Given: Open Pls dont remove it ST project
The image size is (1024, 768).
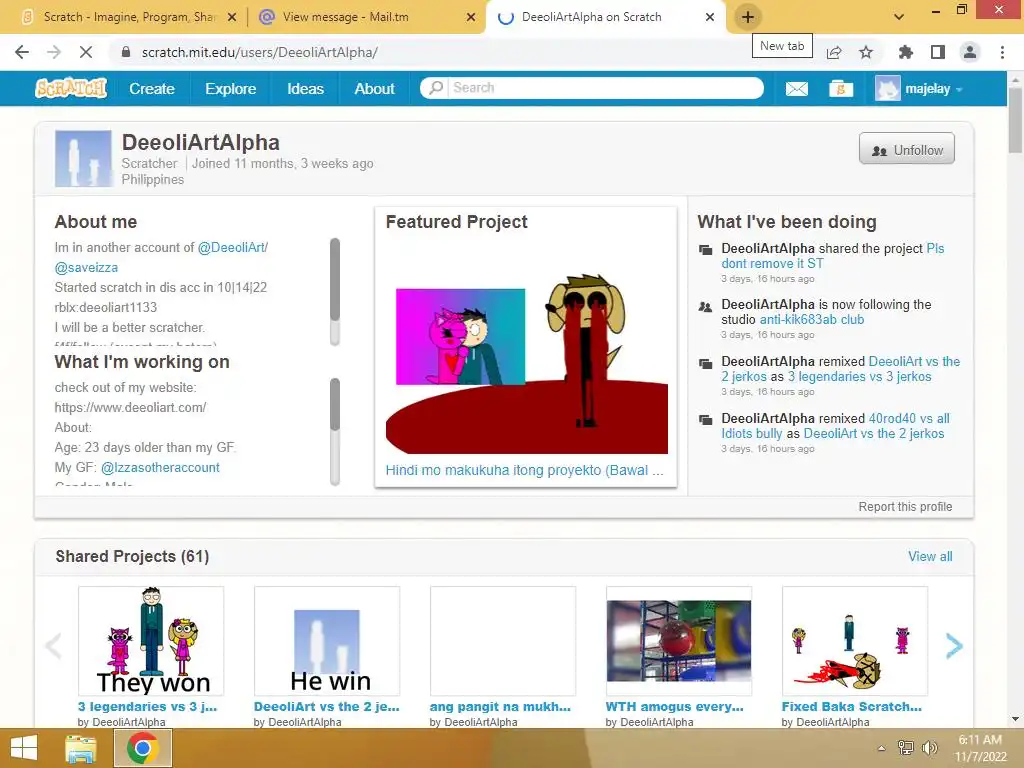Looking at the screenshot, I should click(x=833, y=256).
